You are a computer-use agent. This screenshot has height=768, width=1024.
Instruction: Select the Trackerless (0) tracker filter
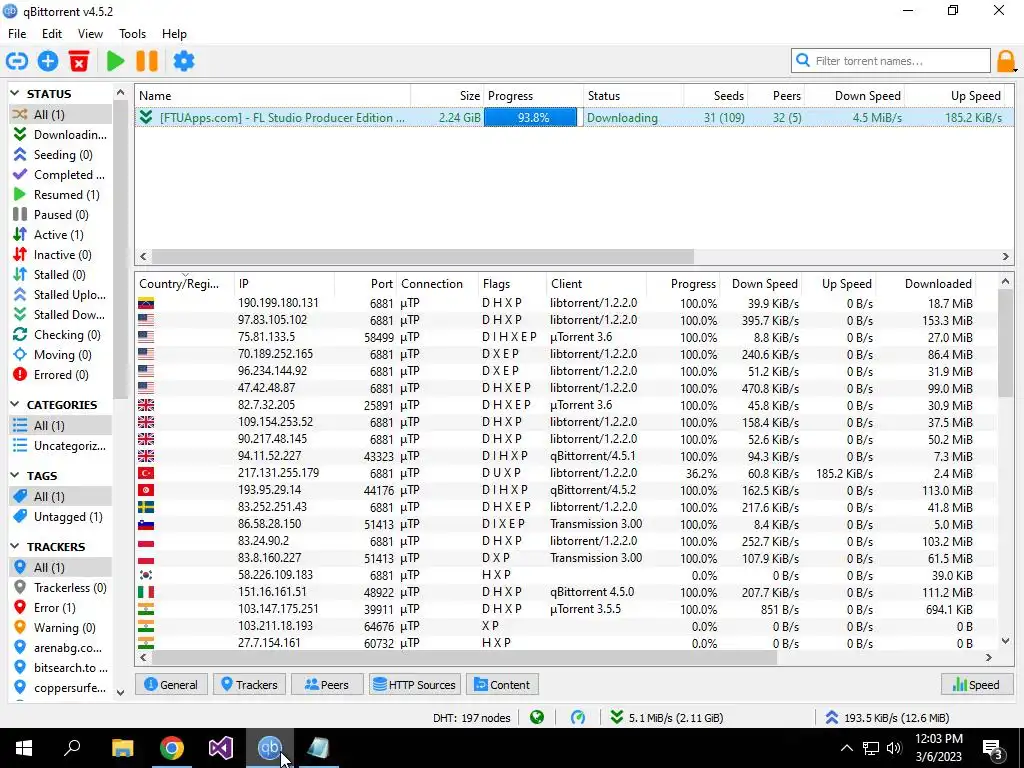coord(60,588)
